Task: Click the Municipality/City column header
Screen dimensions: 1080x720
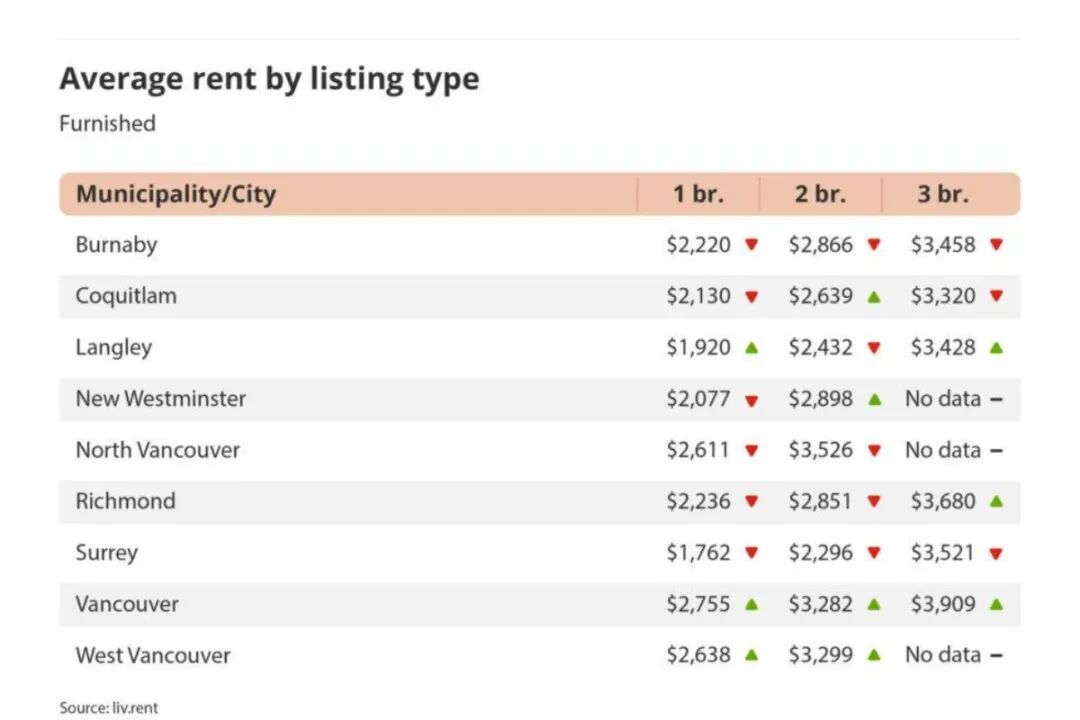Action: [176, 194]
